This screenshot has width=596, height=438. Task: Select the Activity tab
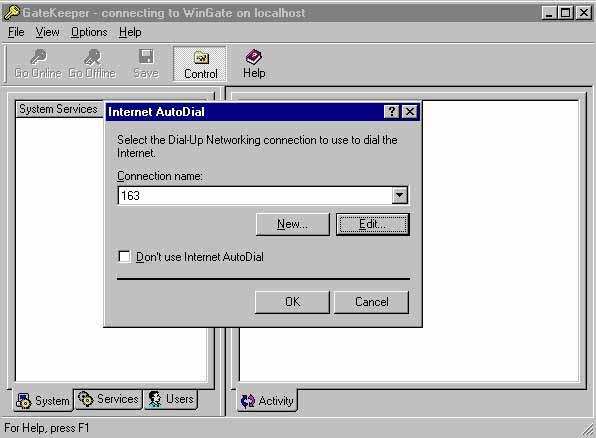click(x=267, y=401)
